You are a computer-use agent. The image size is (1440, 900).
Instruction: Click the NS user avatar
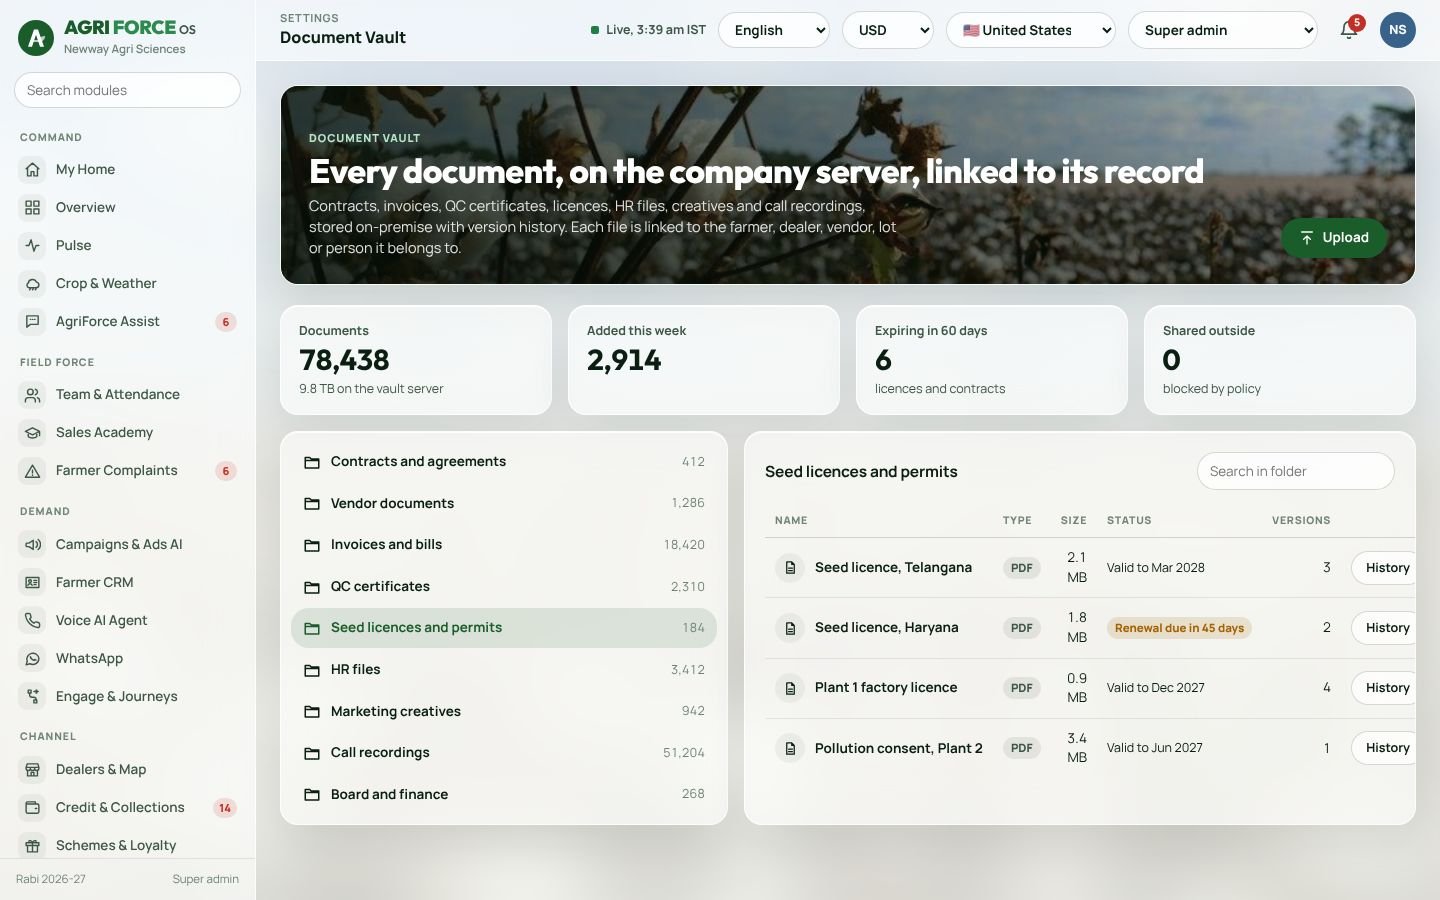[x=1397, y=30]
